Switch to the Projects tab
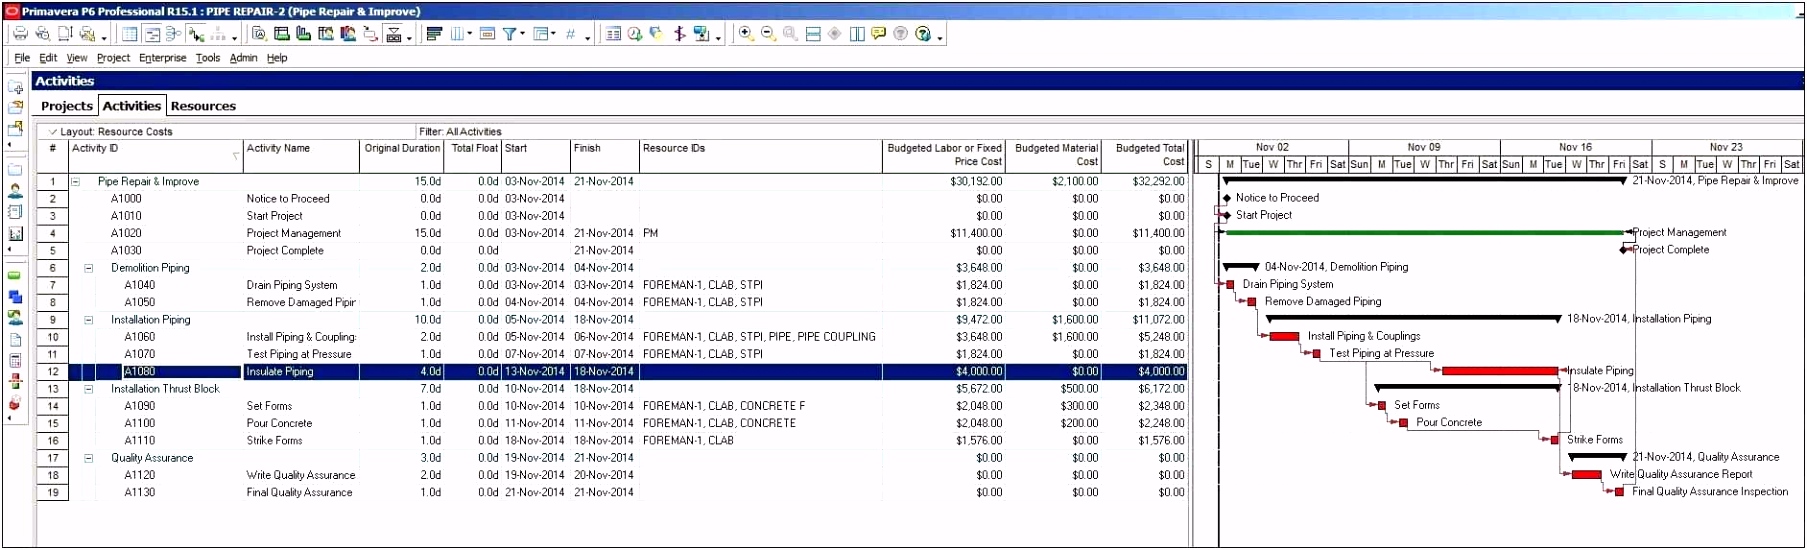 click(x=67, y=106)
